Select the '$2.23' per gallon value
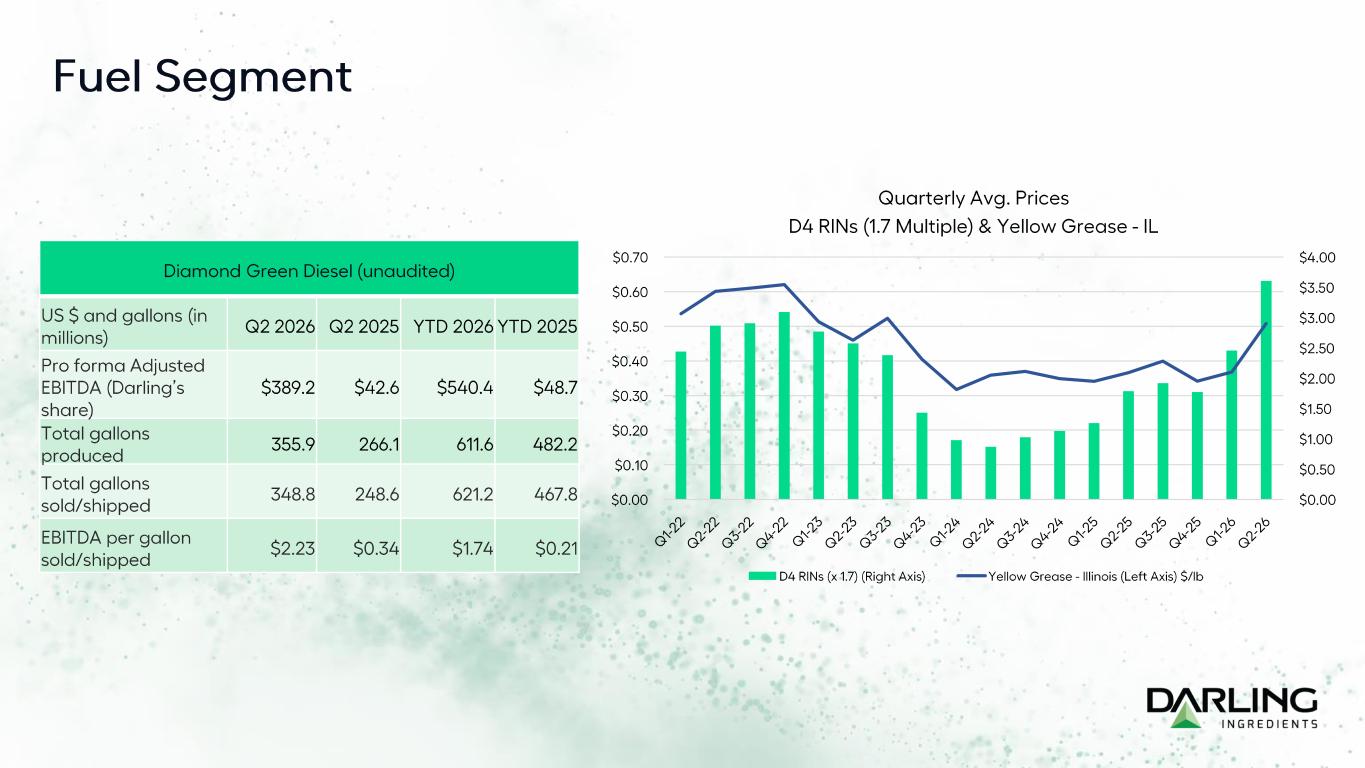This screenshot has width=1365, height=768. pos(292,548)
